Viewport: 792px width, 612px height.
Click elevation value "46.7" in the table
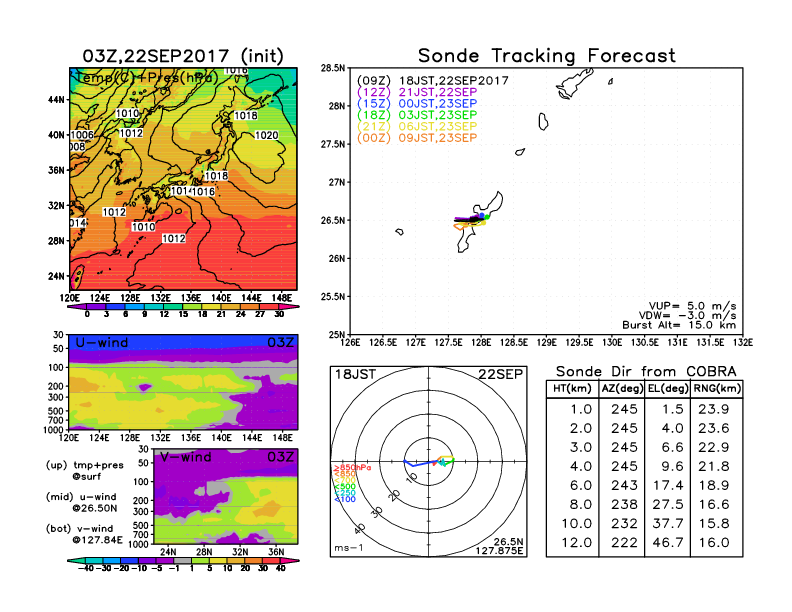coord(668,543)
